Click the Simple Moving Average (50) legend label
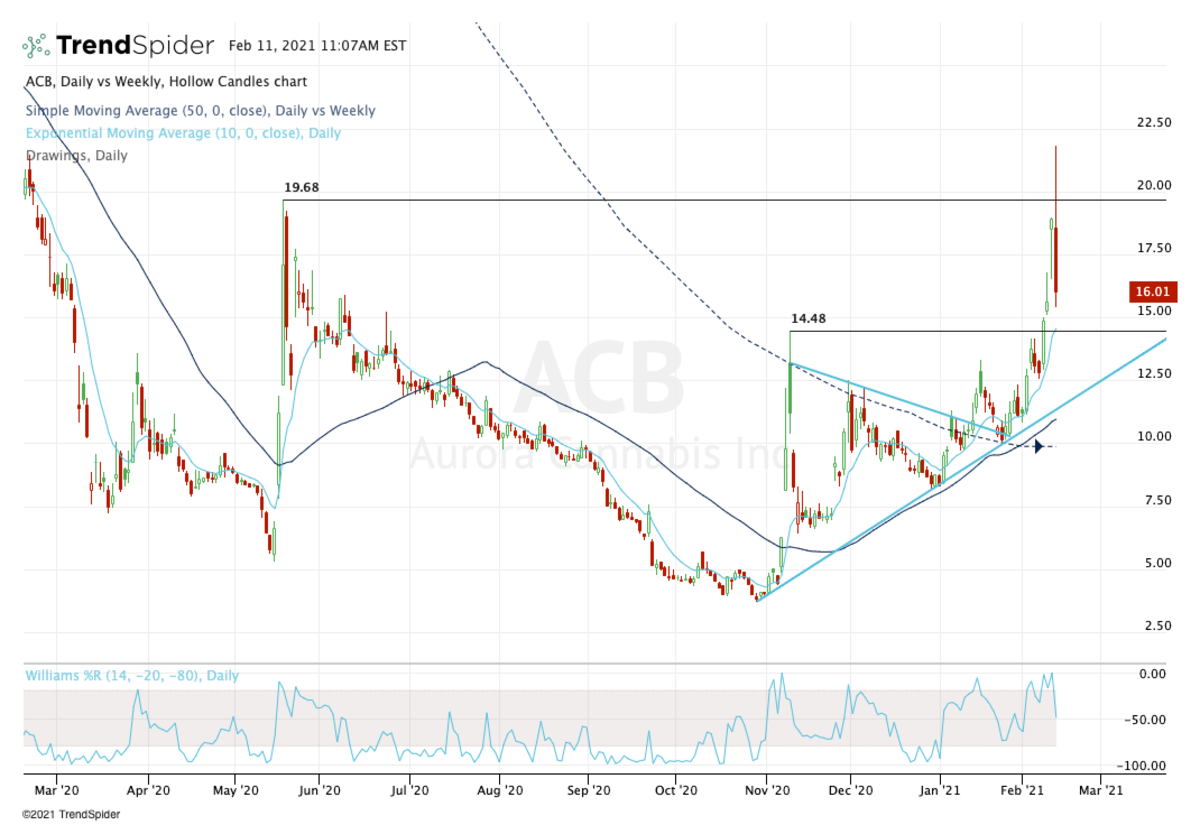The image size is (1200, 825). pos(199,111)
